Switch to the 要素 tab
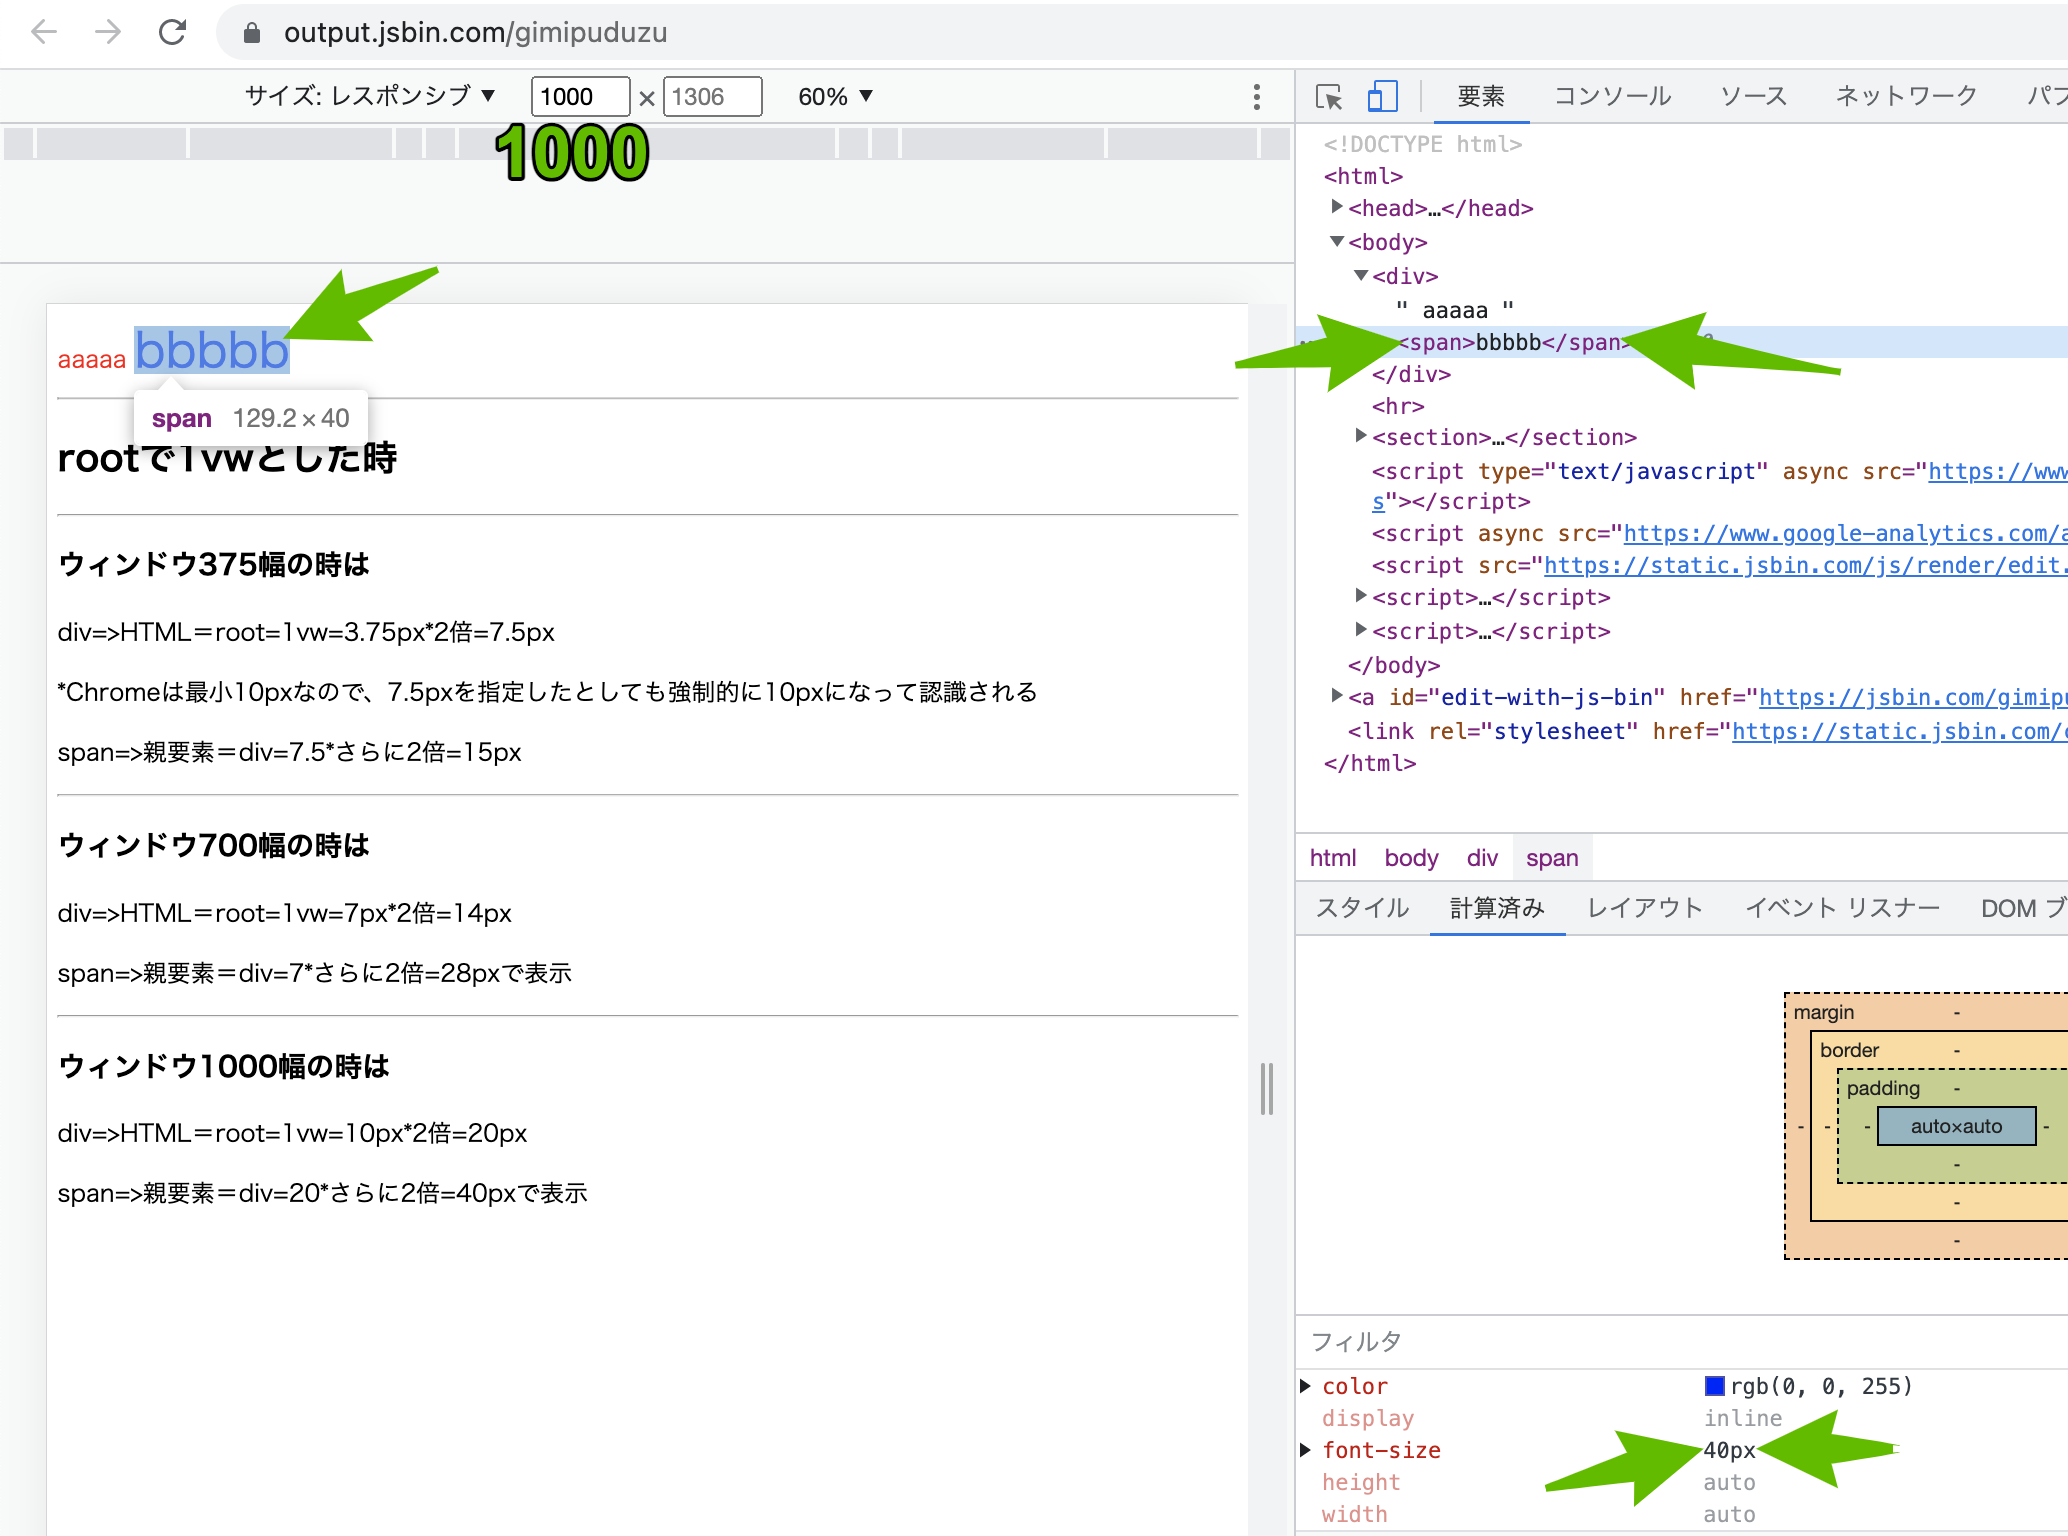This screenshot has width=2068, height=1536. click(x=1481, y=96)
